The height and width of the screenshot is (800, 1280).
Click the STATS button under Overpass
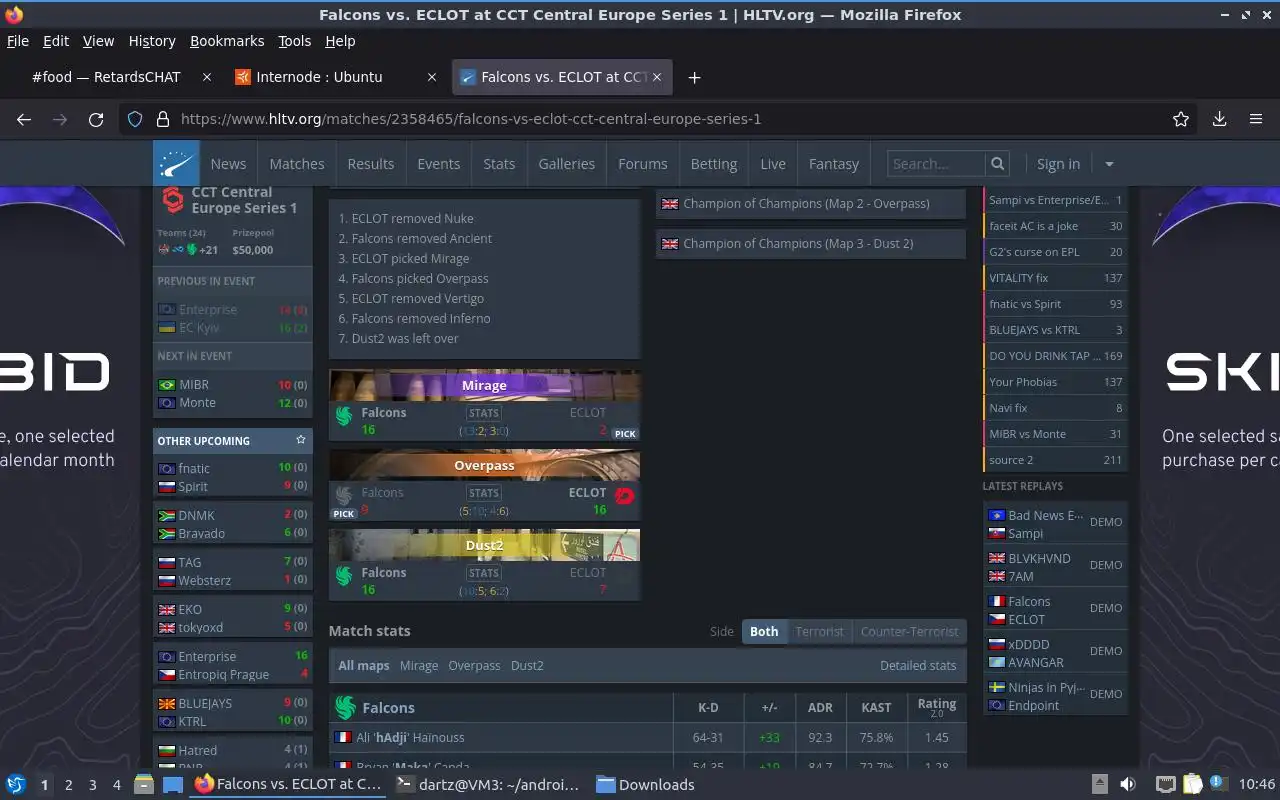[x=484, y=493]
